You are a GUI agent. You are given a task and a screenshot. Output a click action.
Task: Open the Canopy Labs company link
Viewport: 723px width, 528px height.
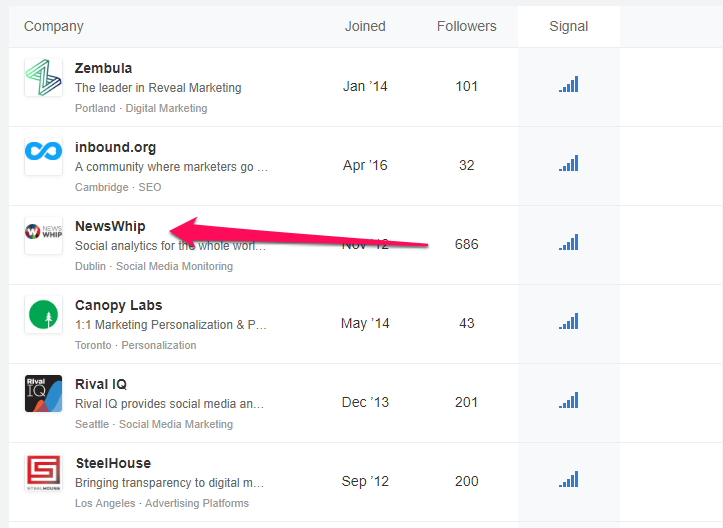pos(119,306)
